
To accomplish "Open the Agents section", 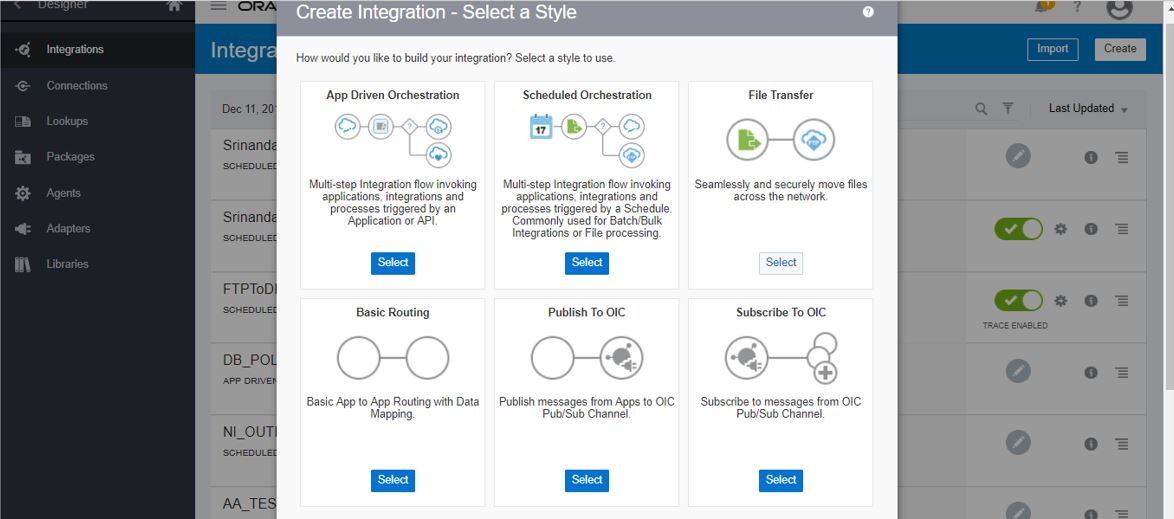I will pyautogui.click(x=63, y=193).
